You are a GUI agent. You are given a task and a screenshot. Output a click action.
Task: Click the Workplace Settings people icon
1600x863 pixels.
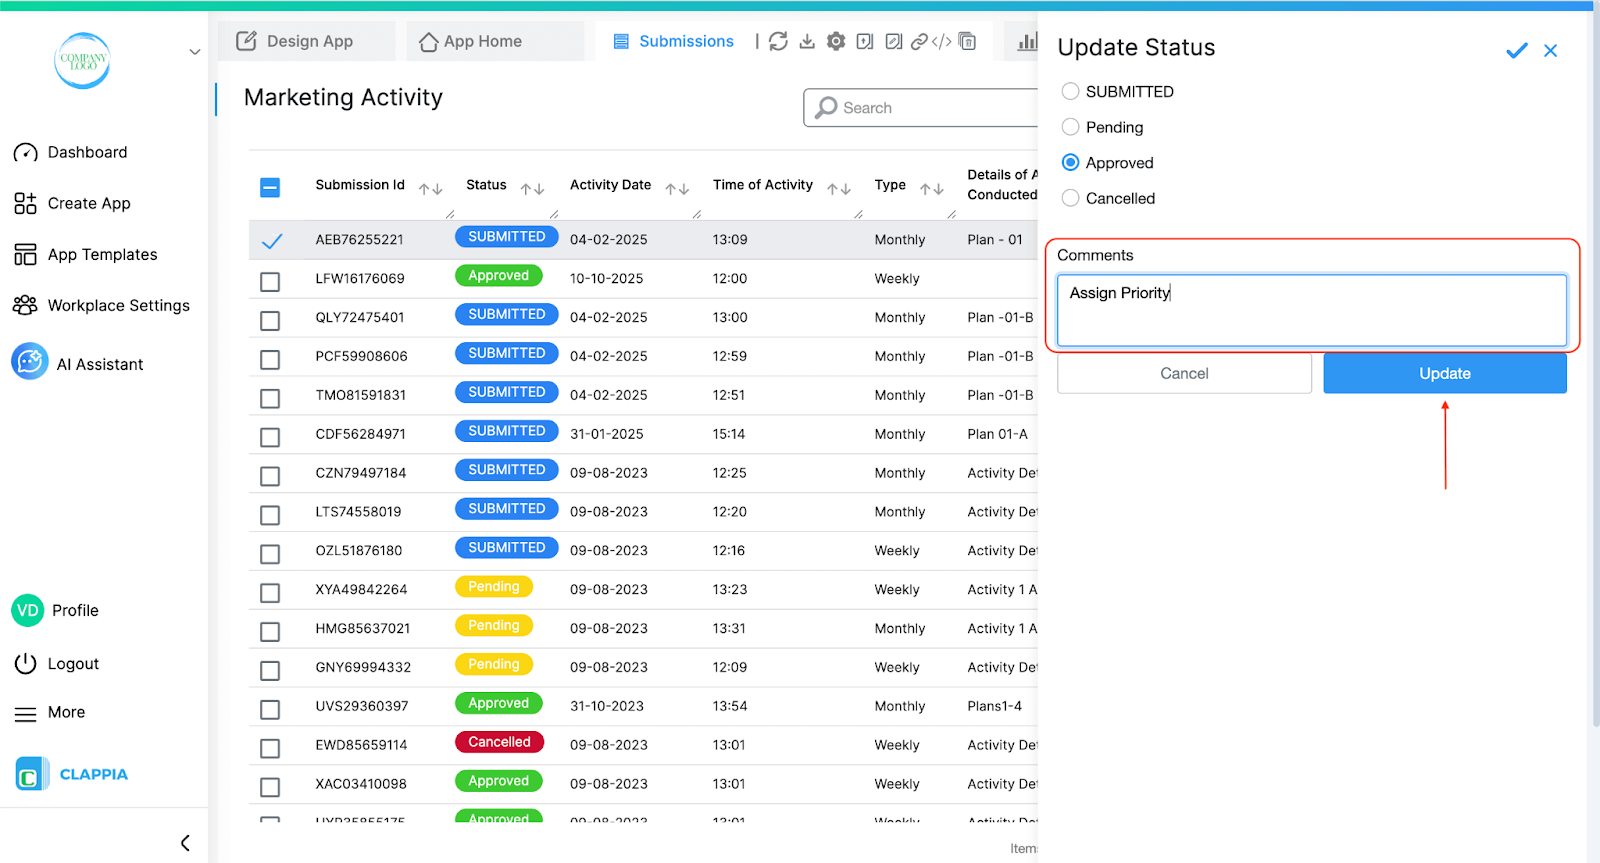[x=25, y=305]
